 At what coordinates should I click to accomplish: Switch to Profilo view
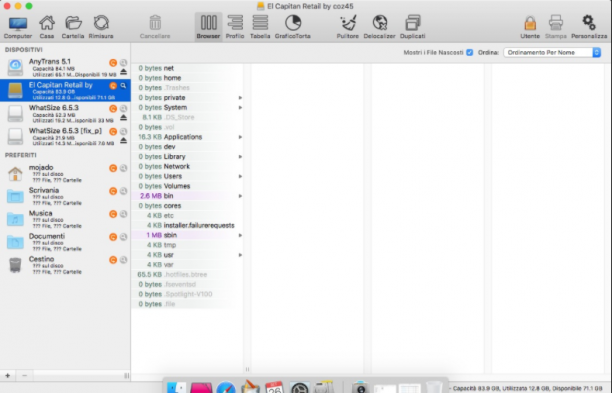coord(235,27)
